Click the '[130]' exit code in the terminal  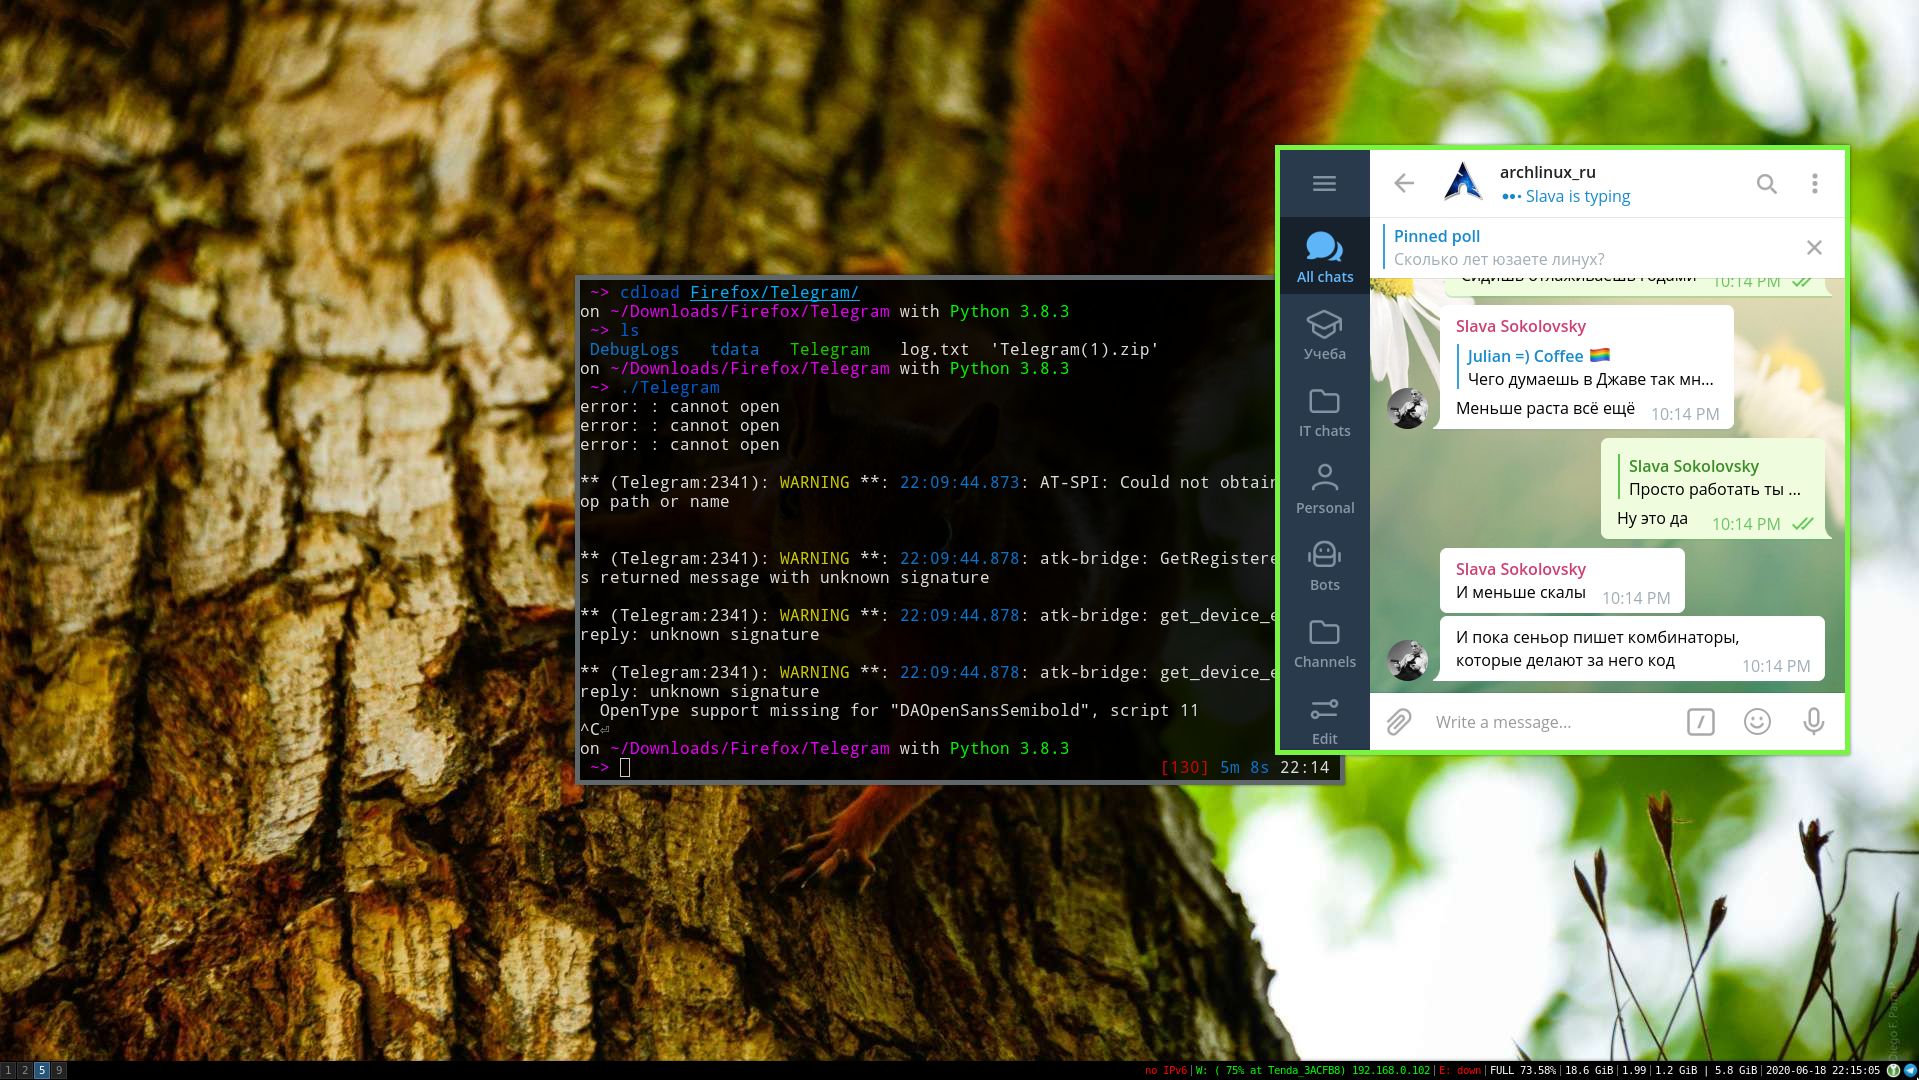coord(1184,767)
